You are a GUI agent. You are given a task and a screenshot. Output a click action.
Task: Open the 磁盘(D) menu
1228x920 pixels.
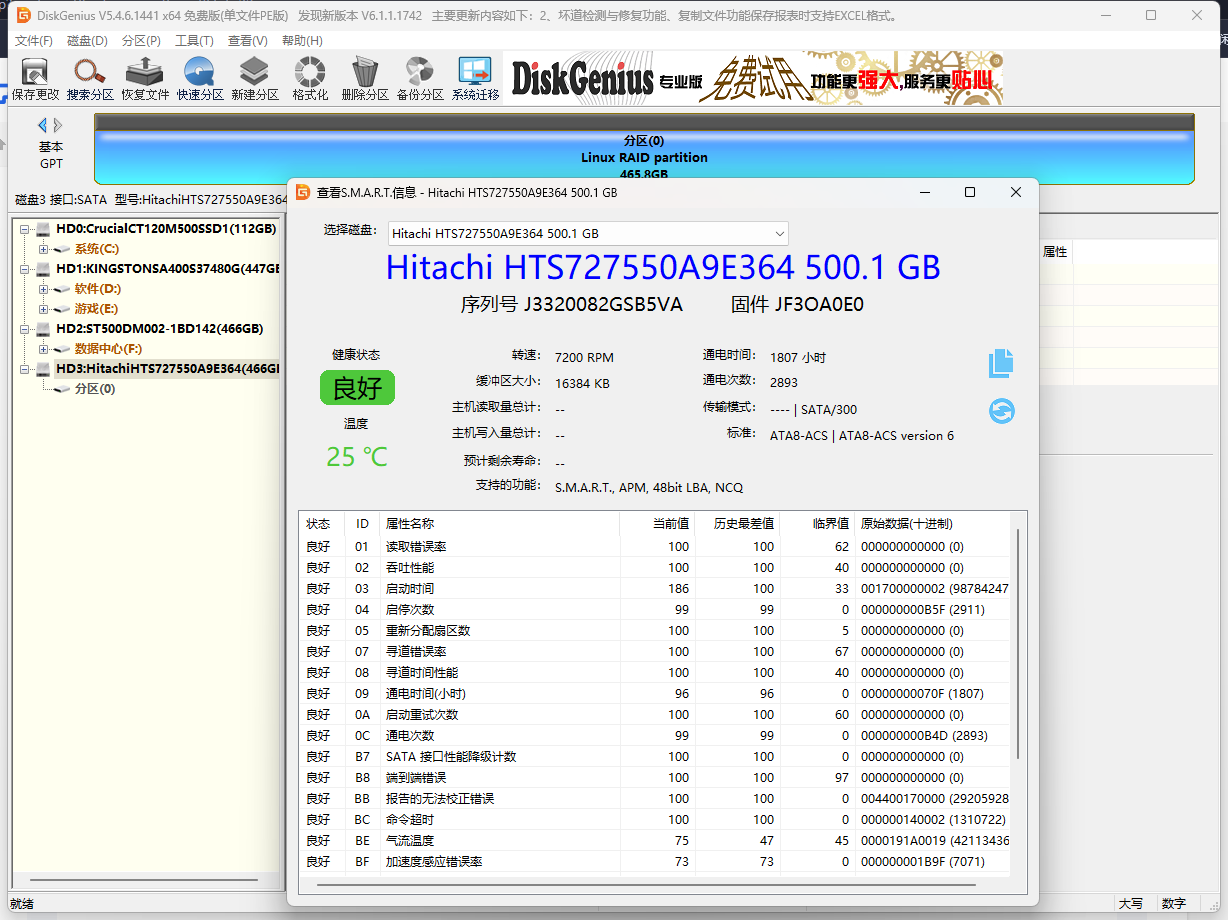87,41
